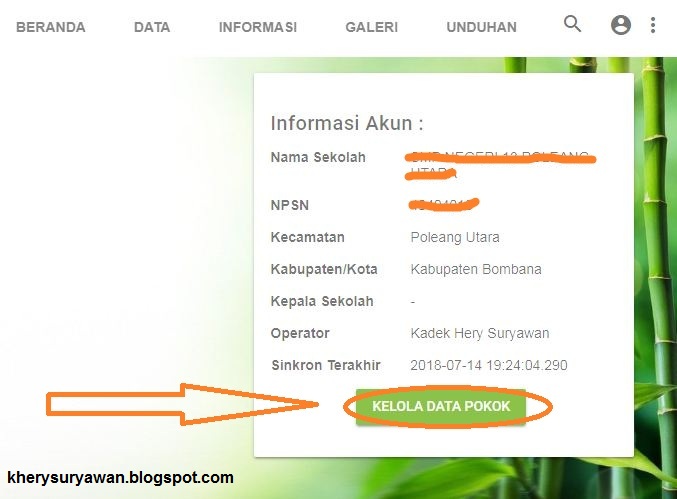Screen dimensions: 677x499
Task: Navigate to the UNDUHAN menu item
Action: pos(481,27)
